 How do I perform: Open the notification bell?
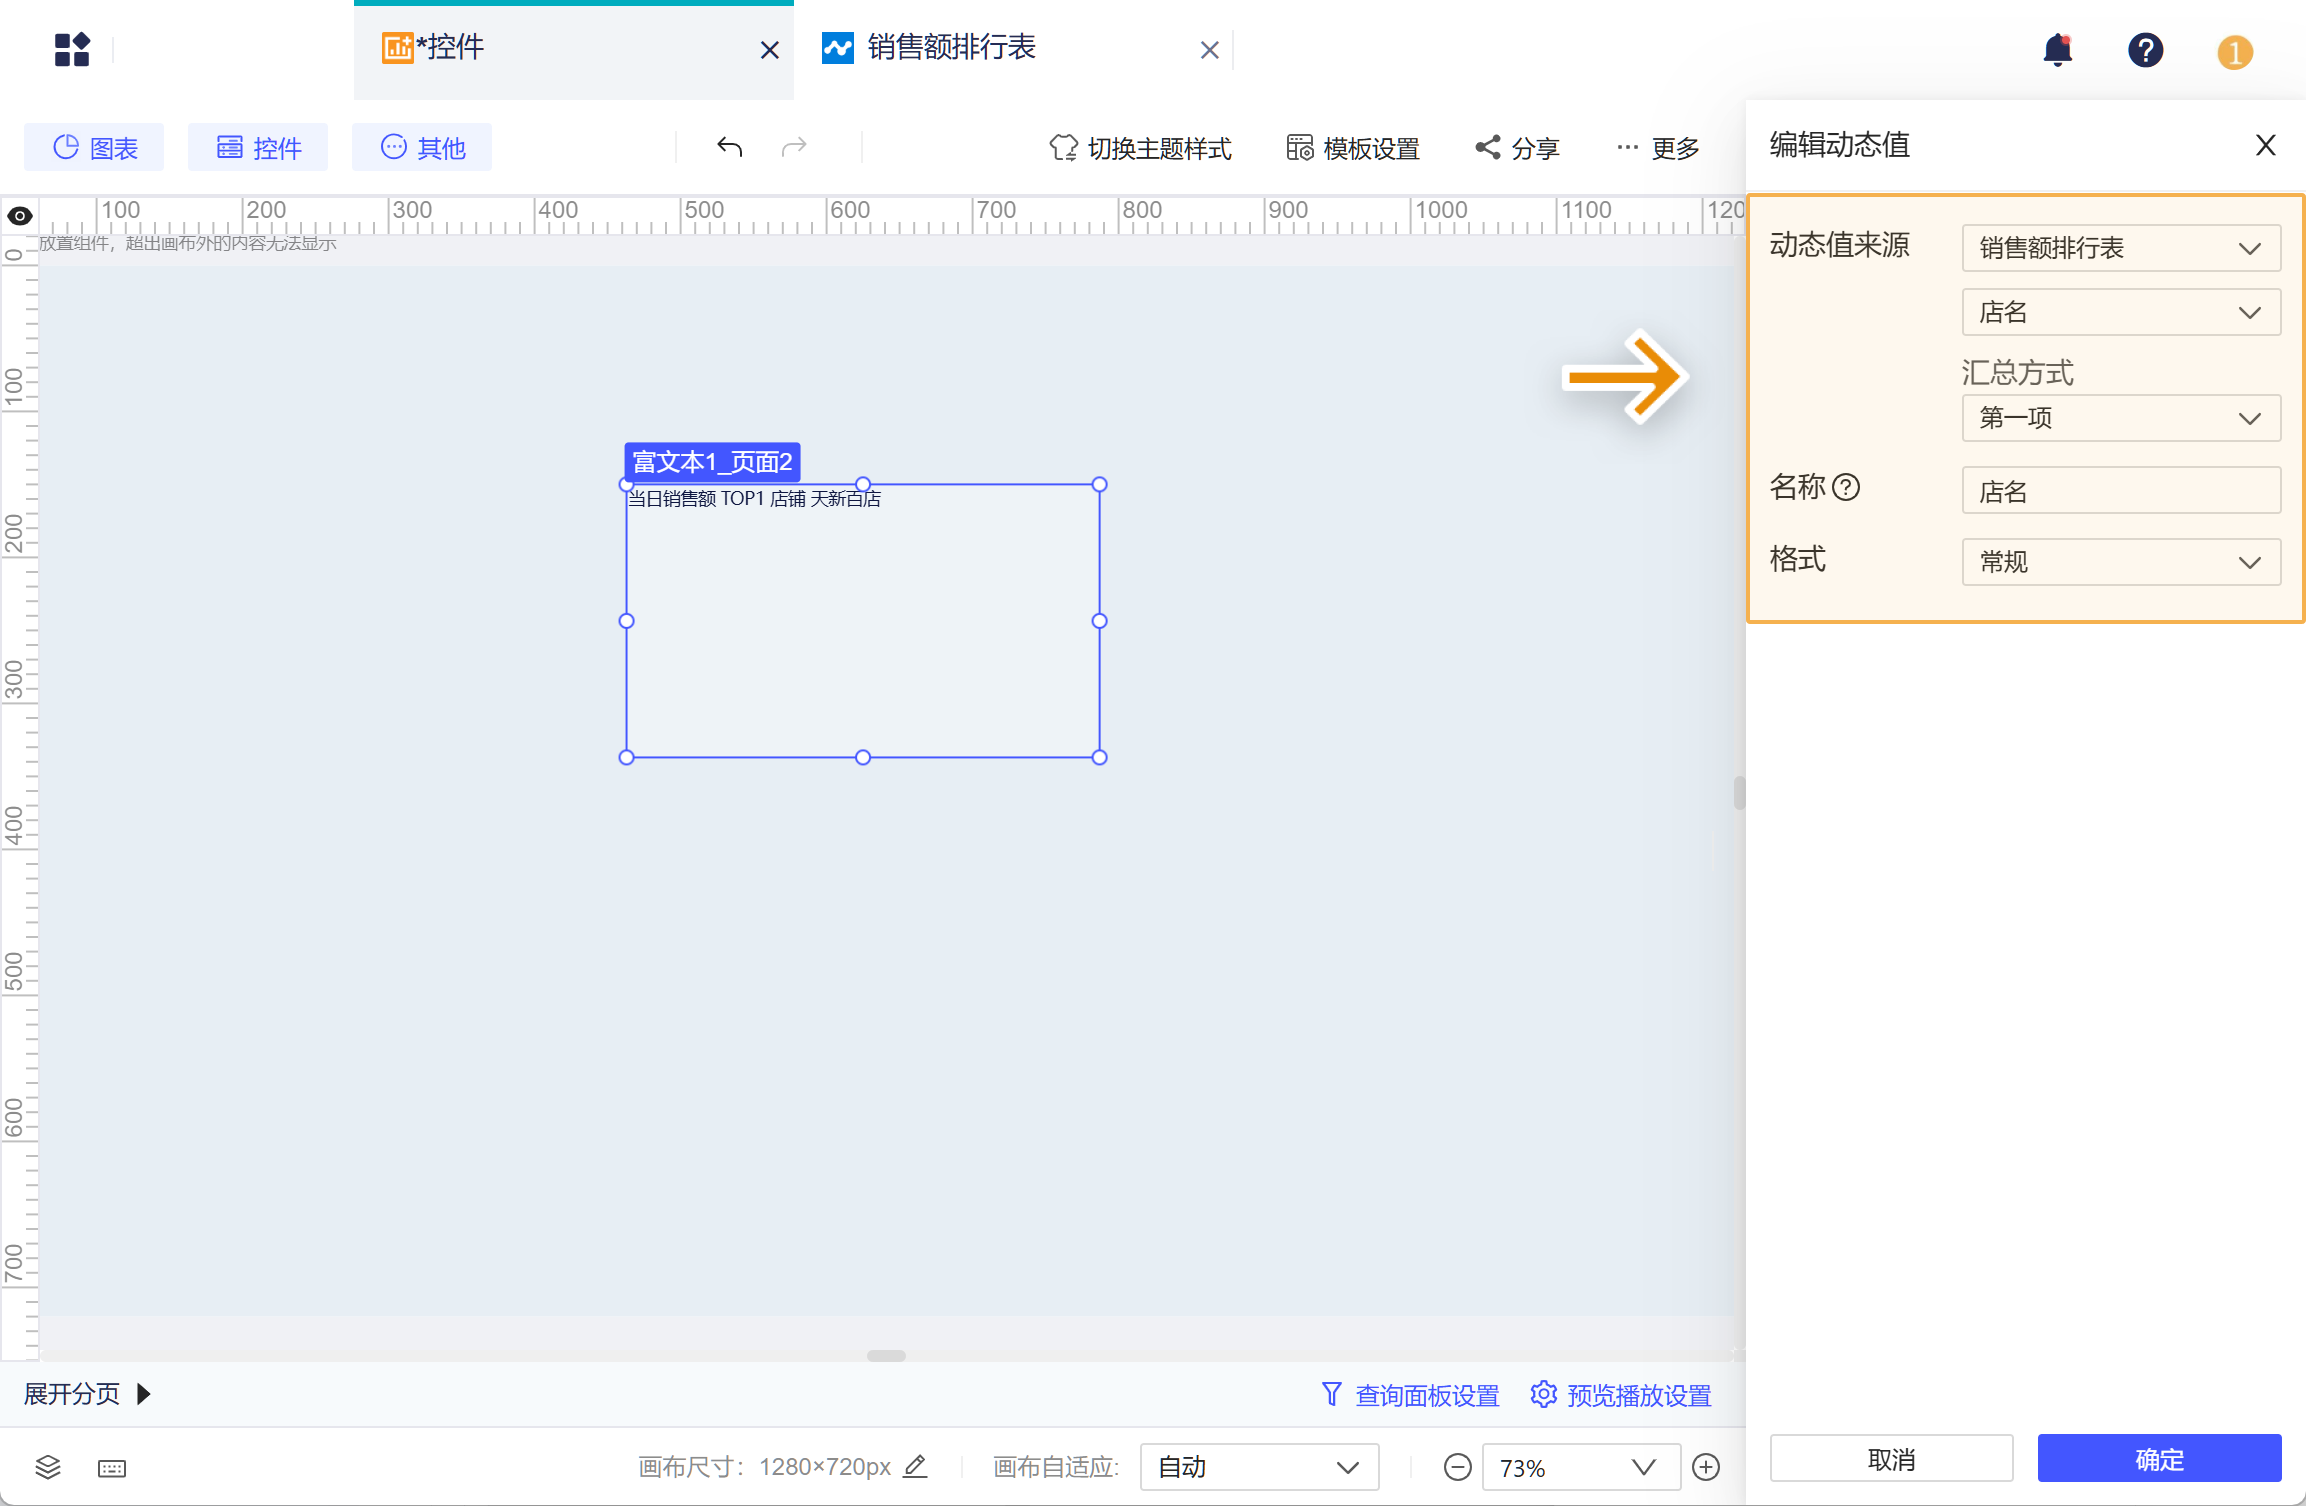coord(2058,50)
